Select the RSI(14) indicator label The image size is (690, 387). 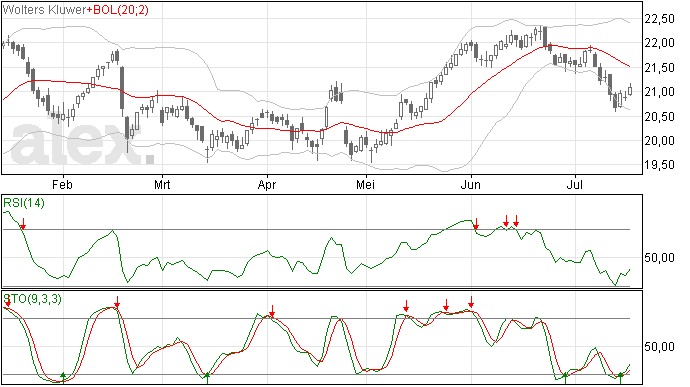click(24, 203)
